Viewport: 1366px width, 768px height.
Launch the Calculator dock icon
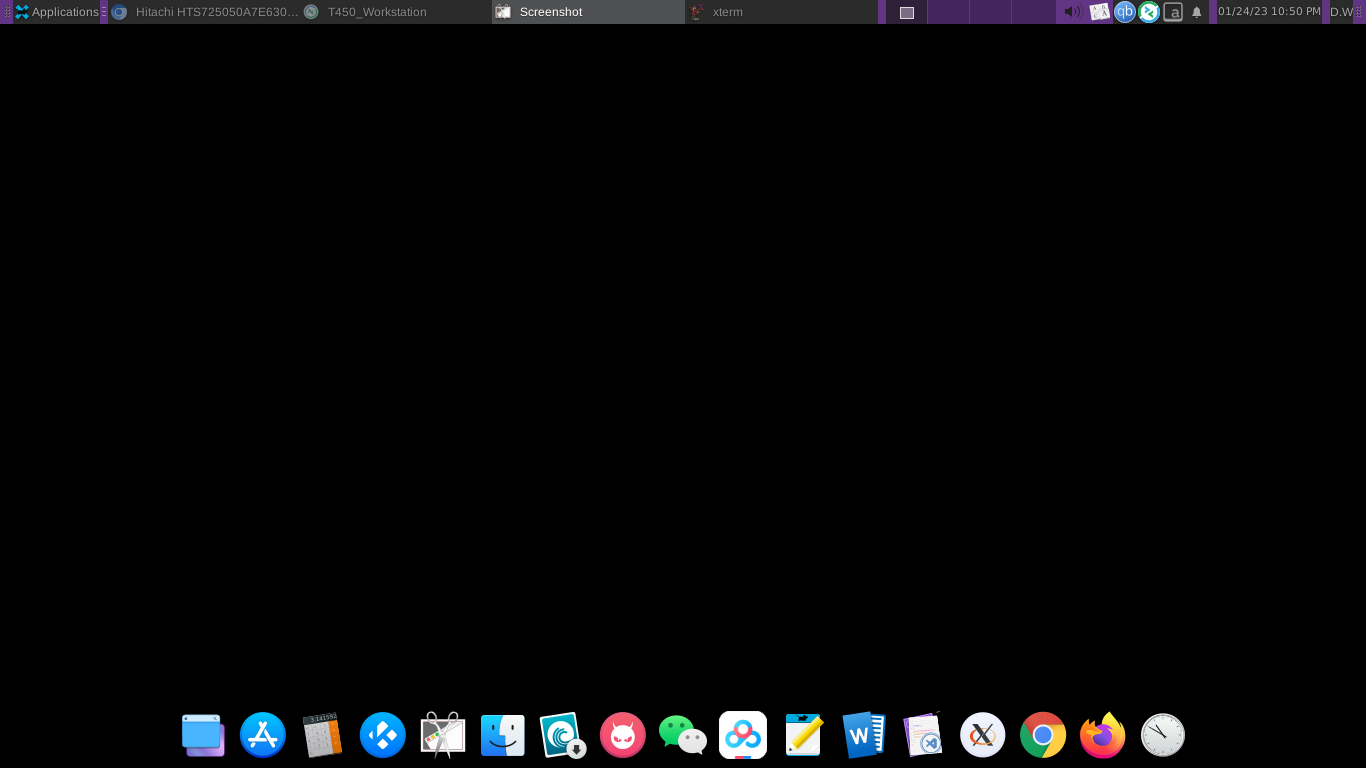(322, 735)
